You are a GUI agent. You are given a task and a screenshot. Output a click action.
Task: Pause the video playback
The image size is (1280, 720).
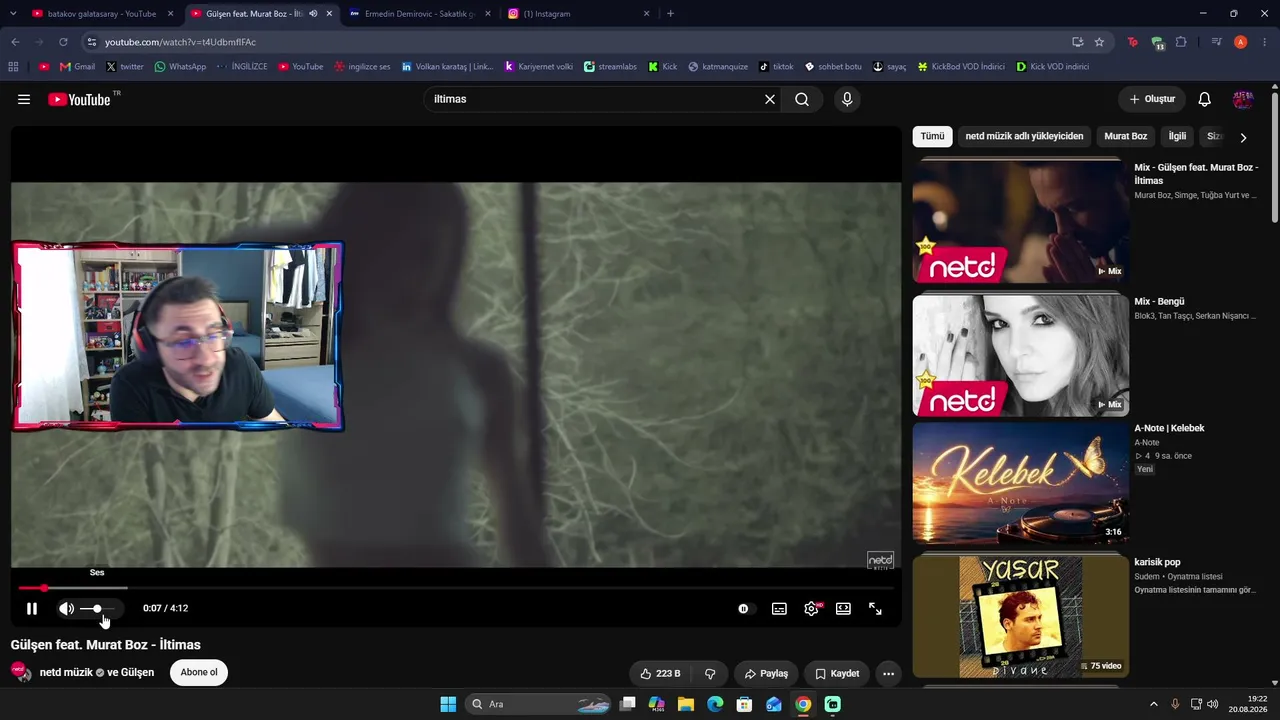pos(32,608)
